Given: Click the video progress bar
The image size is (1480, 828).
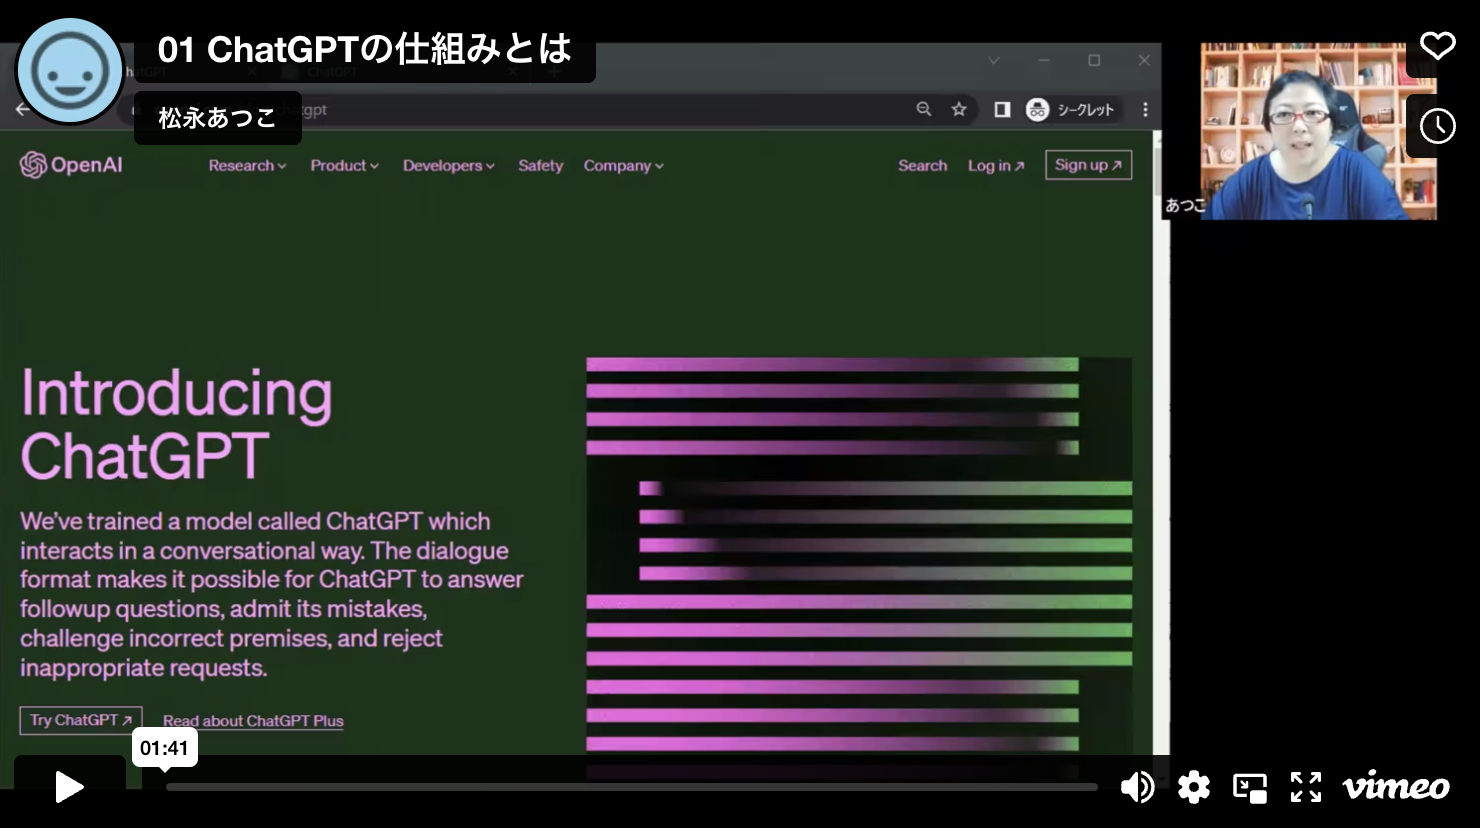Looking at the screenshot, I should click(630, 788).
